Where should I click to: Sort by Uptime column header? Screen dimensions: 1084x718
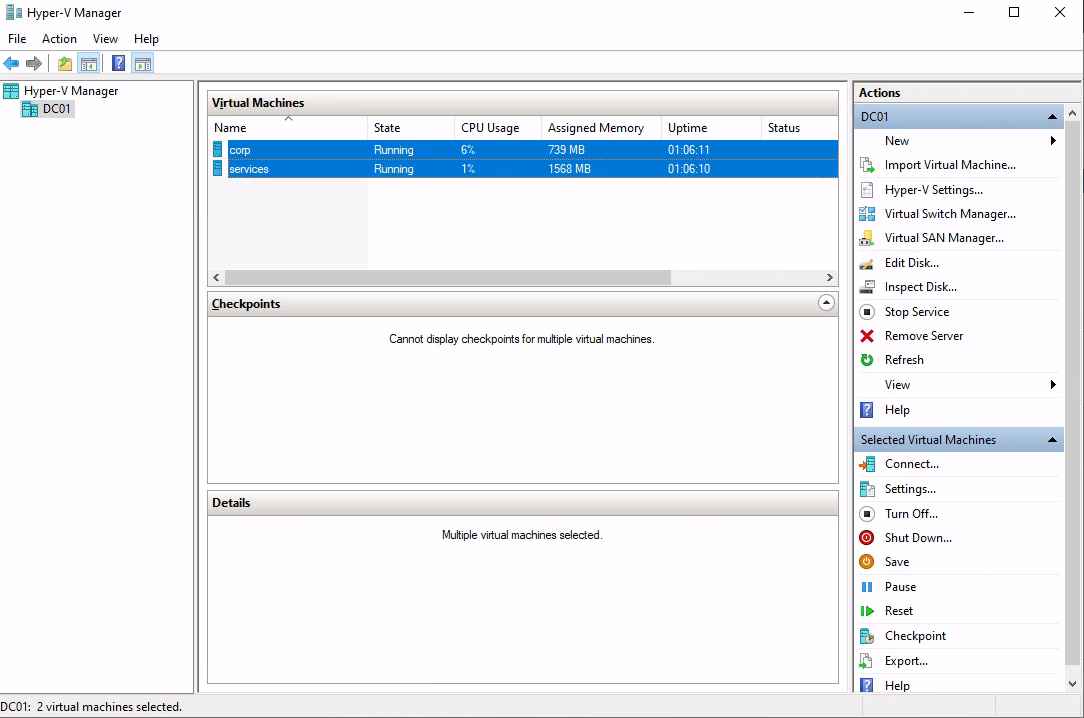click(711, 128)
